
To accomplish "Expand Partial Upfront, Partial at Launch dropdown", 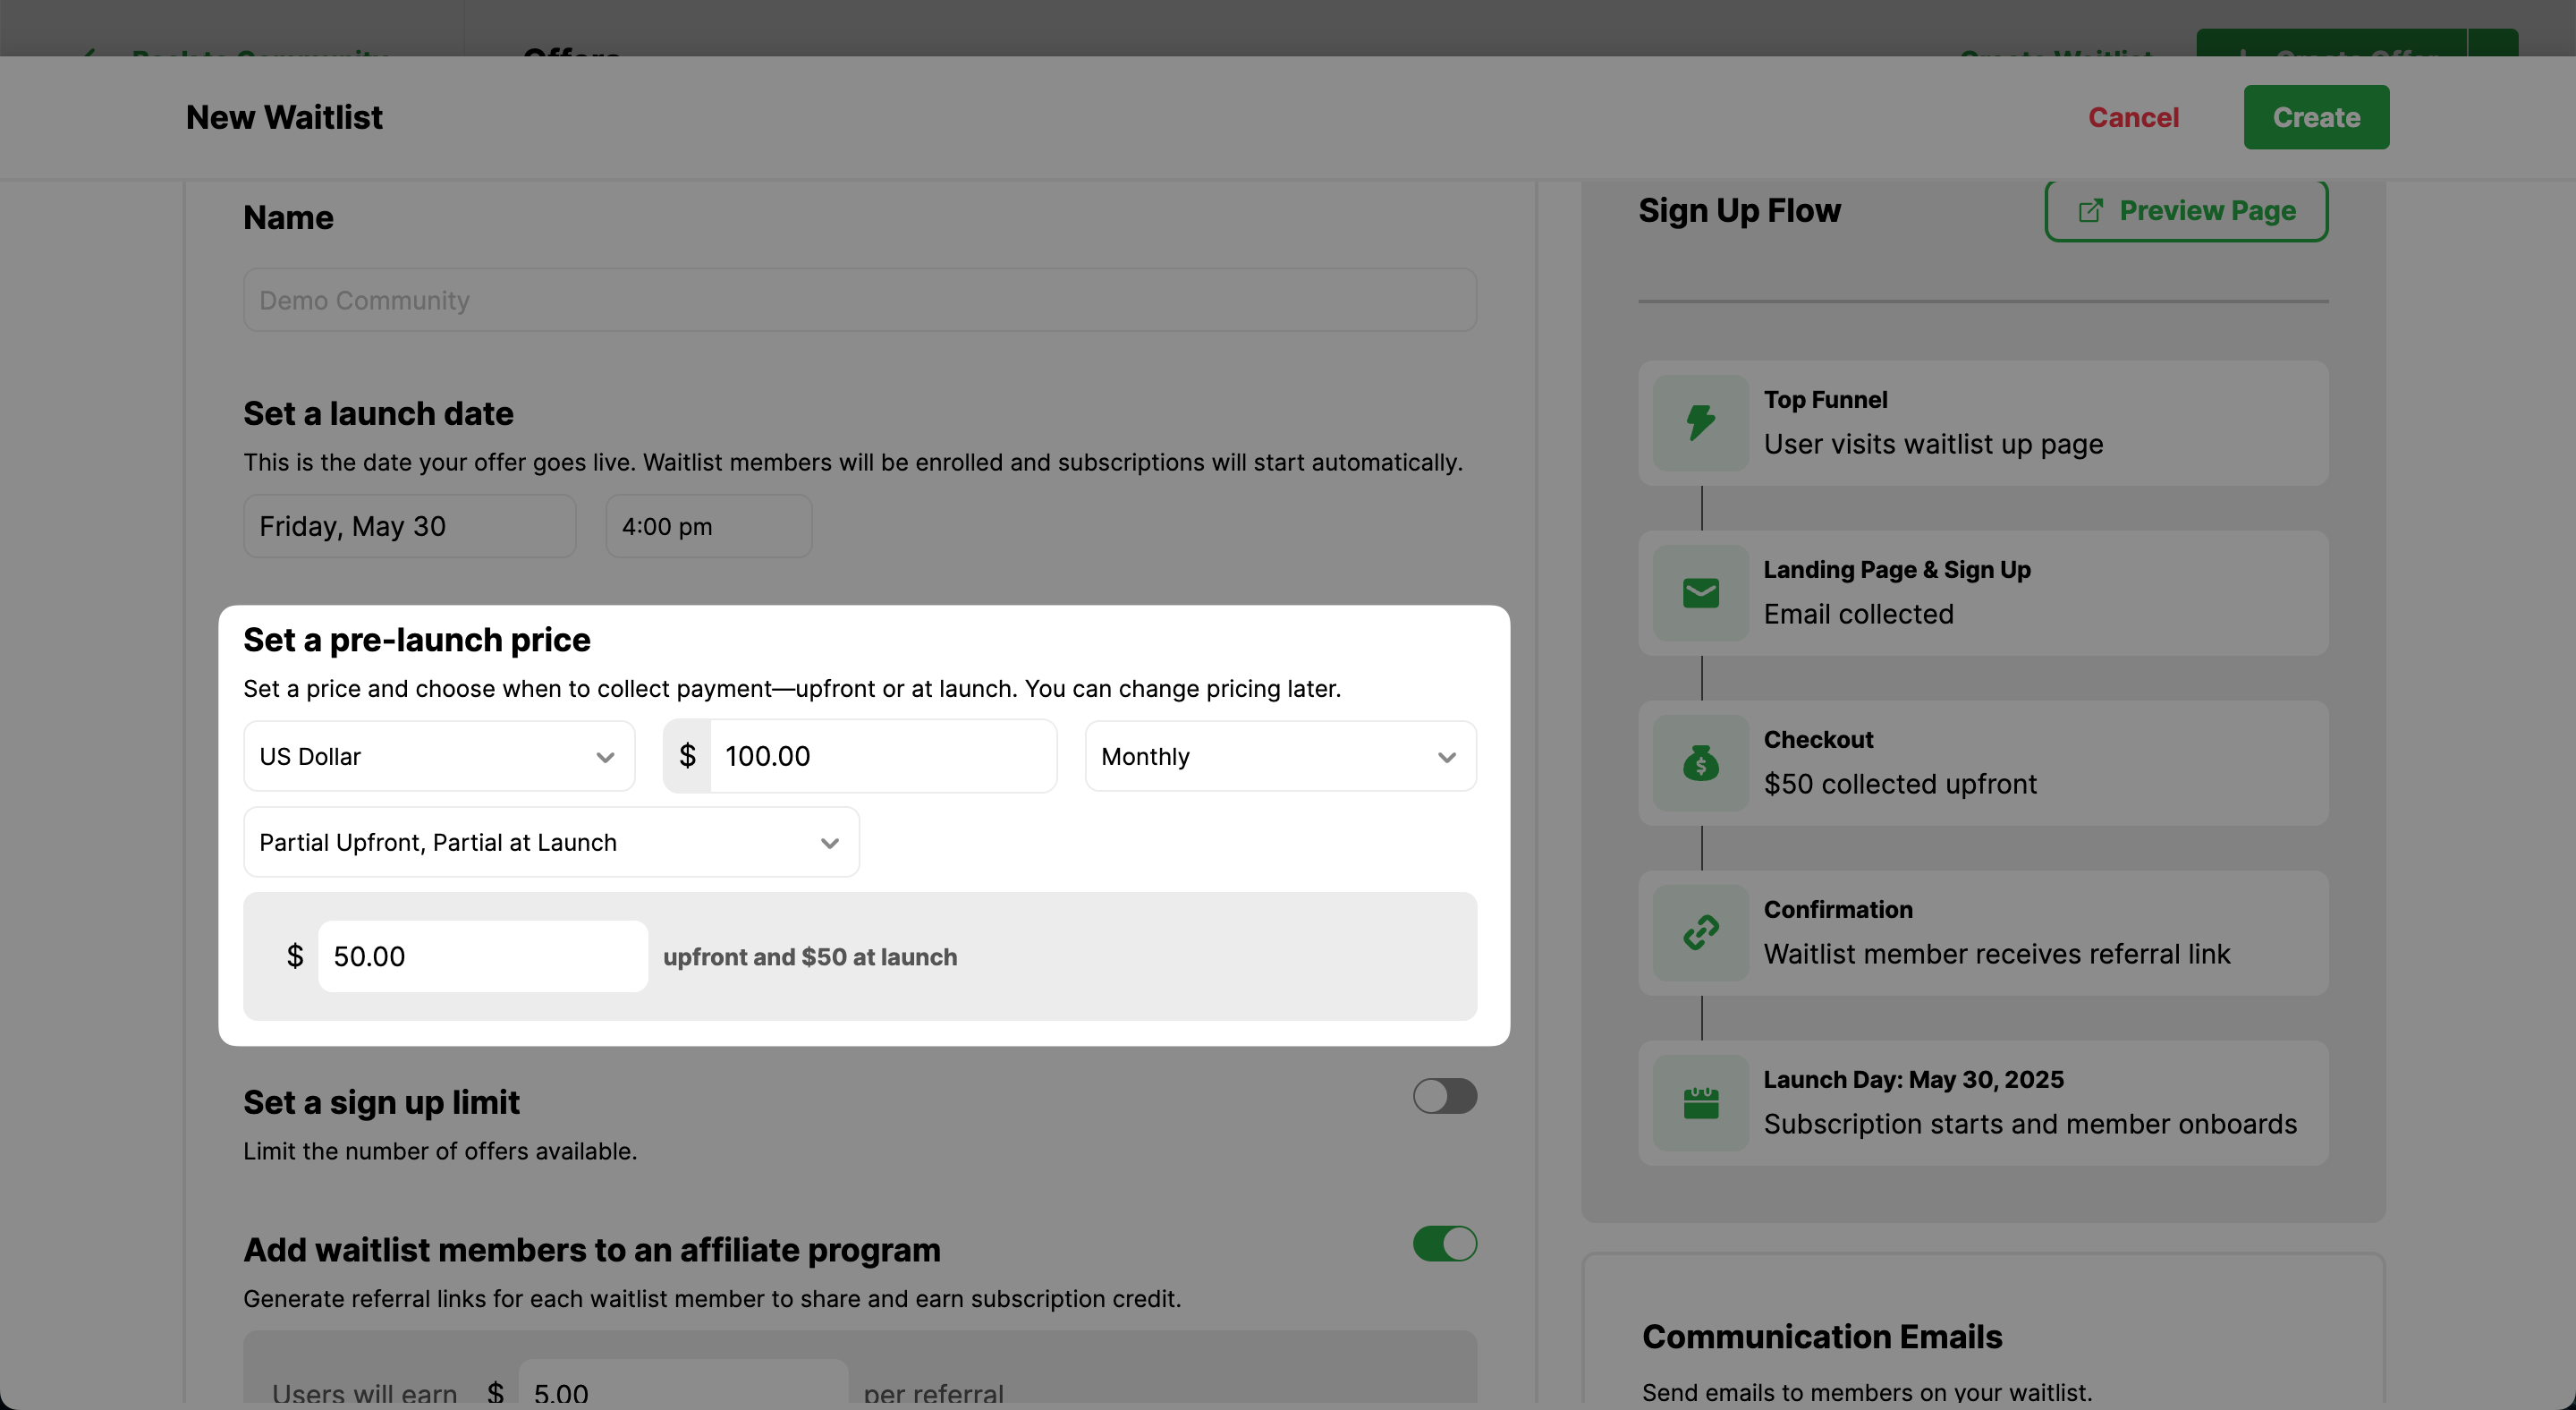I will point(550,842).
